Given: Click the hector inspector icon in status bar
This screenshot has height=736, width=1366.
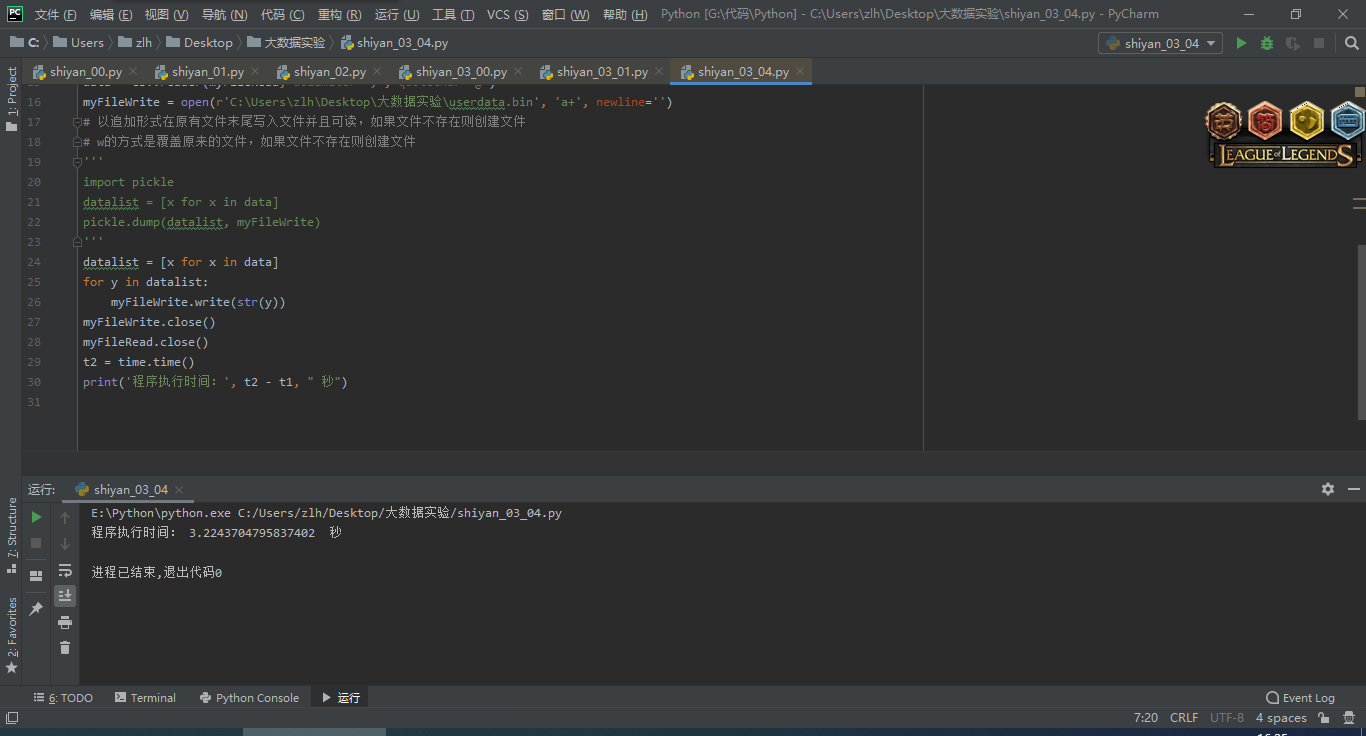Looking at the screenshot, I should coord(1347,718).
